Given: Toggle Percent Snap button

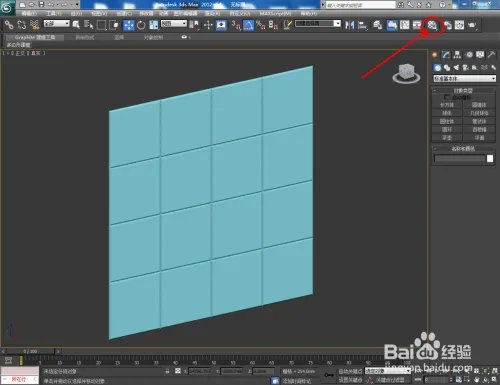Looking at the screenshot, I should (x=261, y=25).
